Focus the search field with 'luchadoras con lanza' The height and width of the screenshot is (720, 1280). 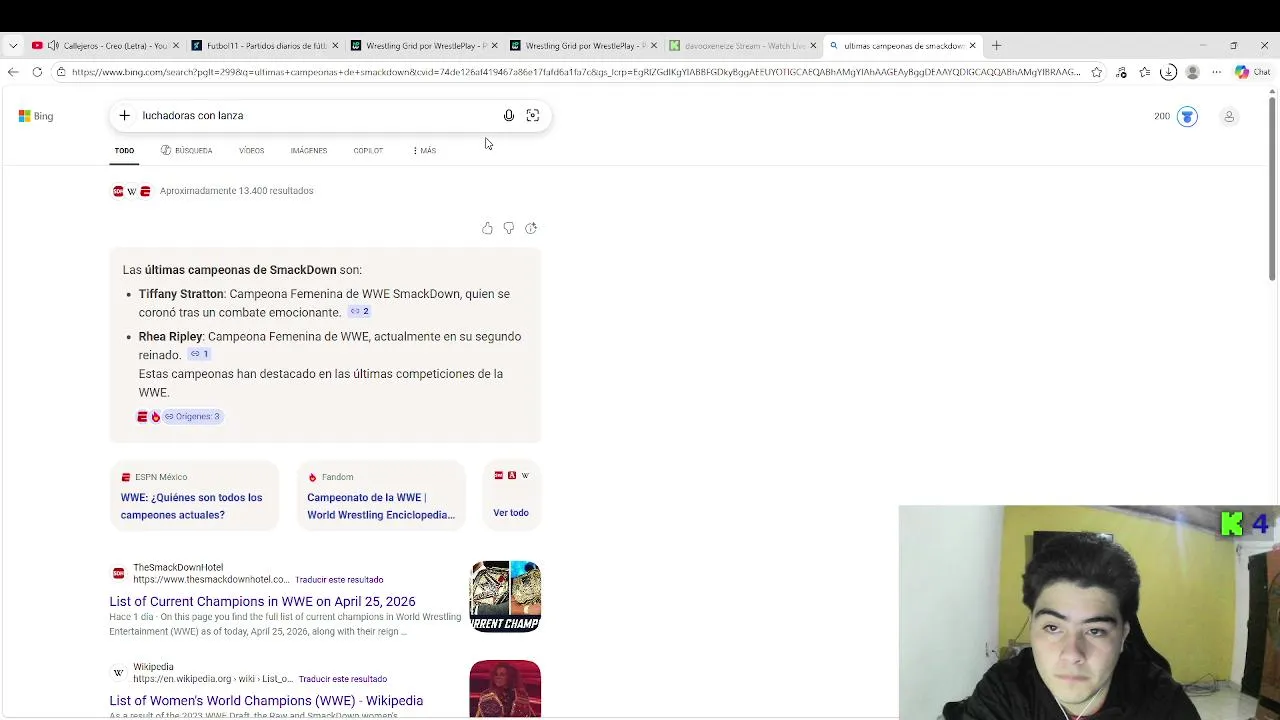[318, 115]
